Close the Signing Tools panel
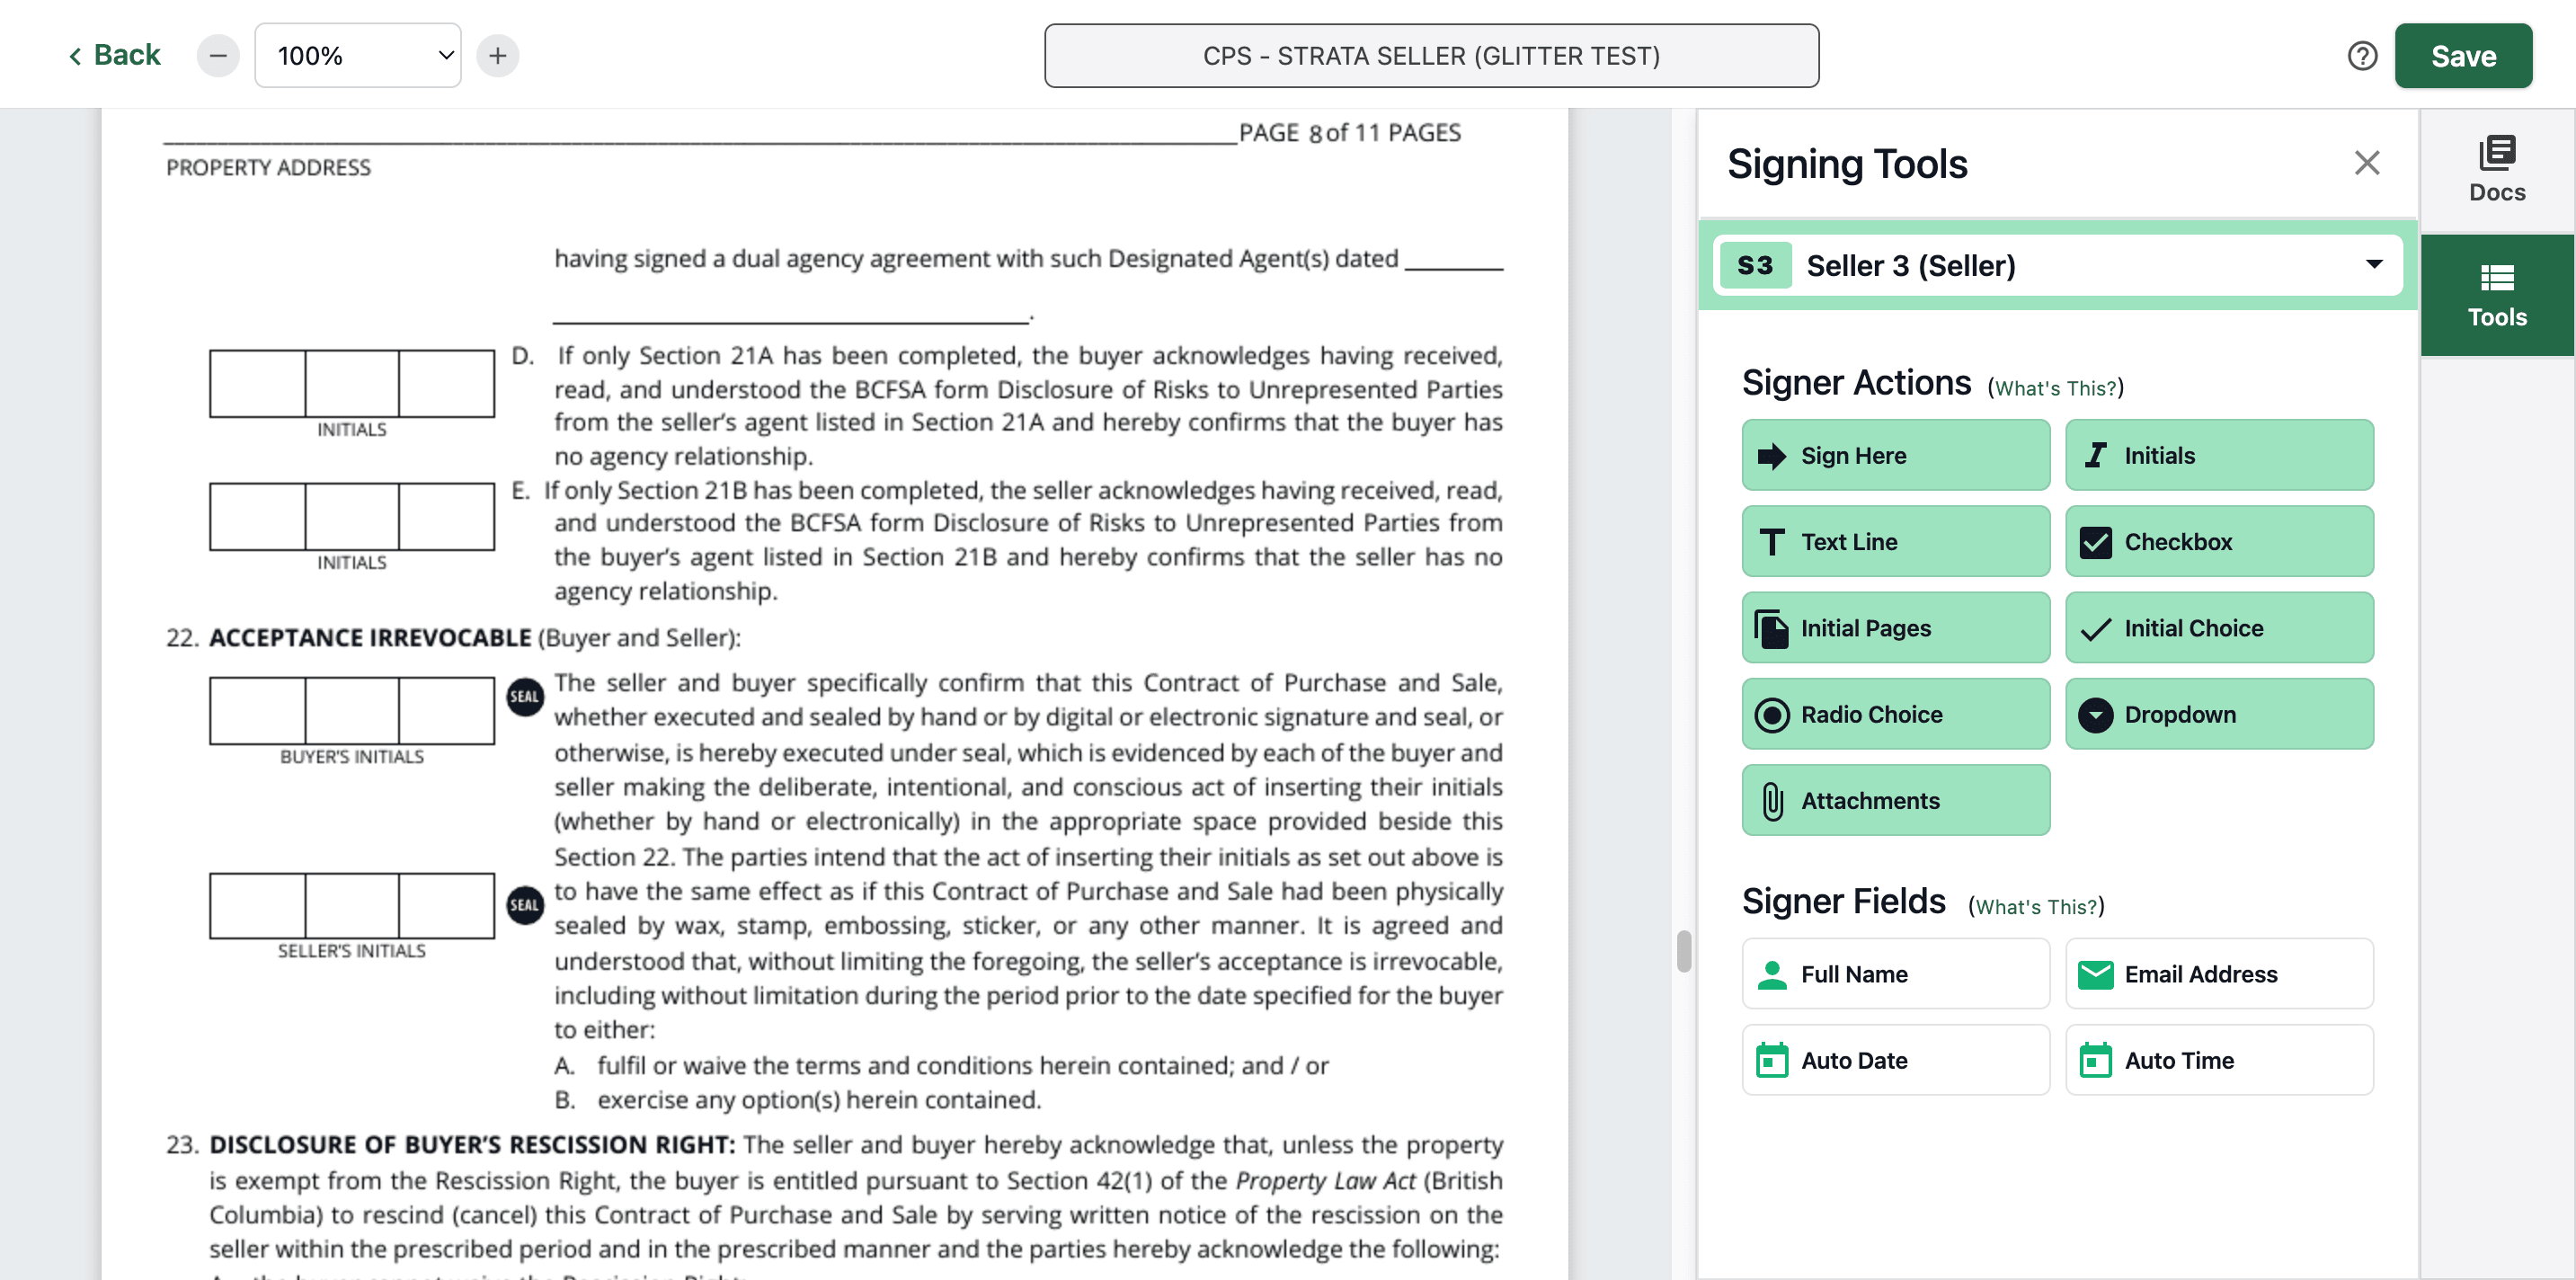This screenshot has height=1280, width=2576. point(2366,162)
